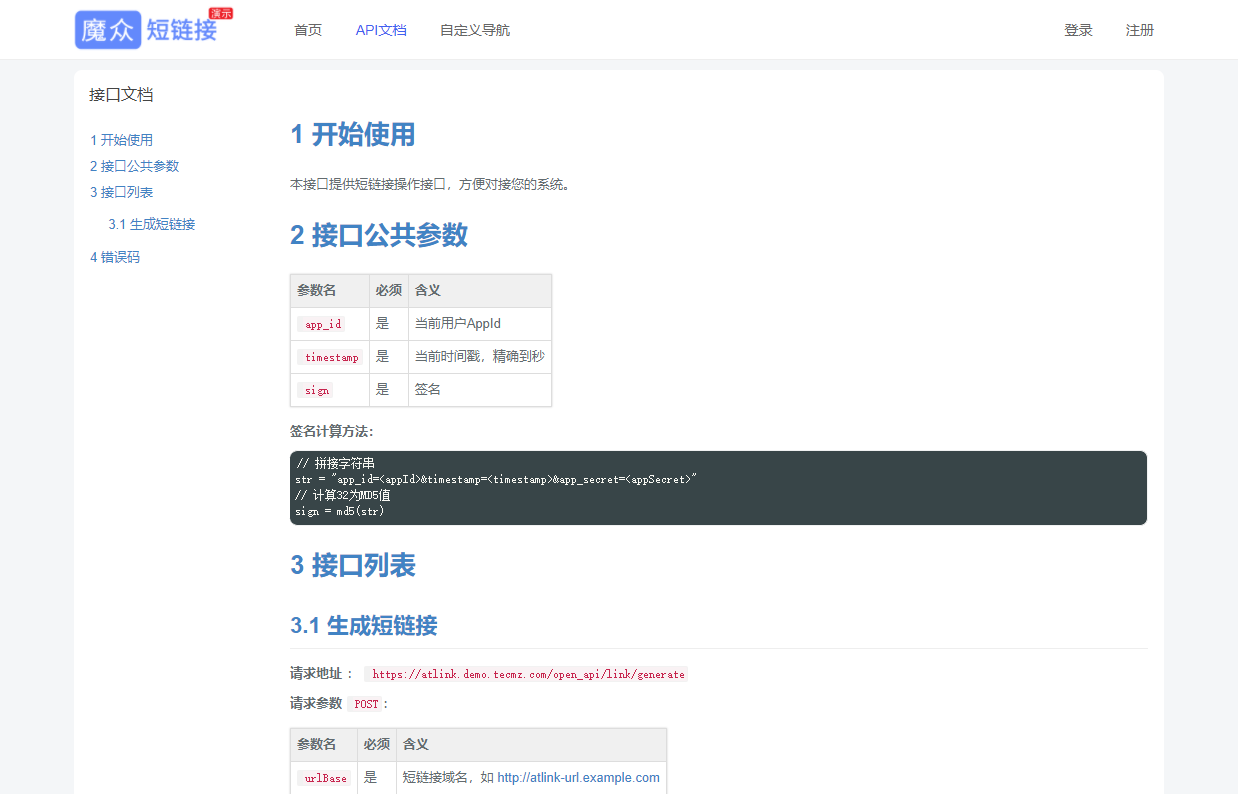Viewport: 1238px width, 794px height.
Task: Click the 本接口提供短链接操作接口 intro paragraph
Action: tap(430, 184)
